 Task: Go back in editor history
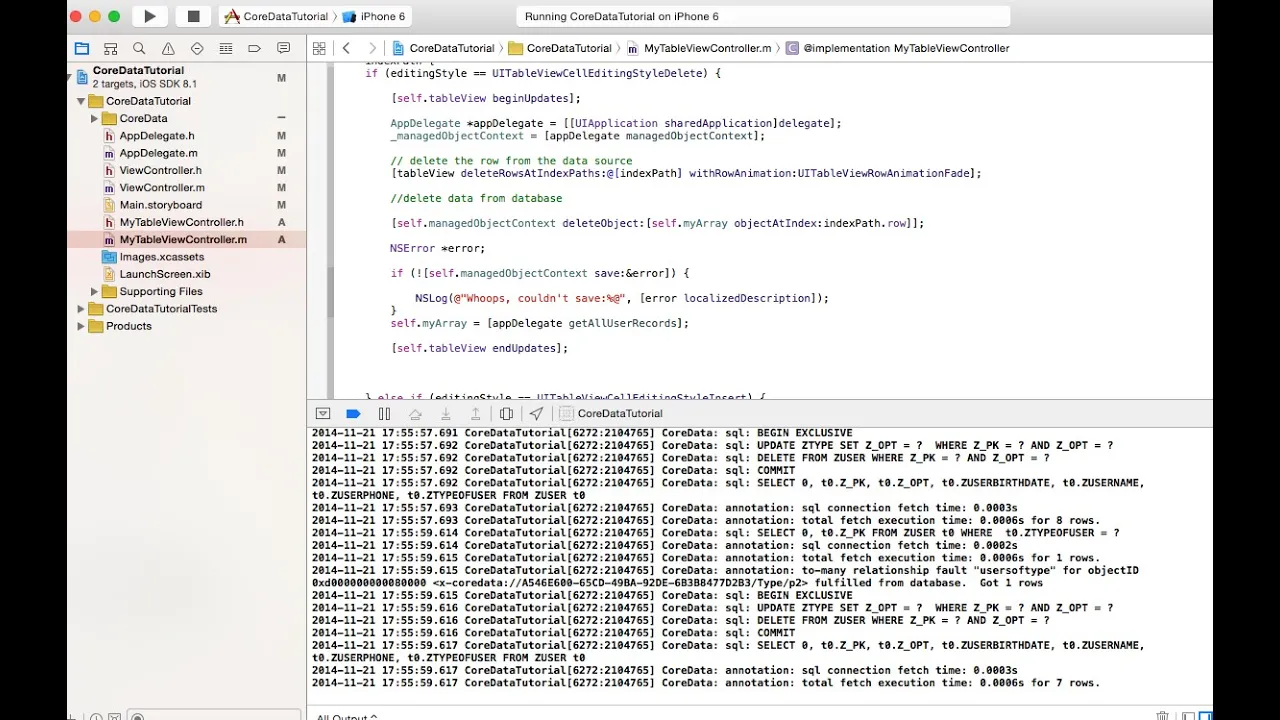(x=346, y=48)
